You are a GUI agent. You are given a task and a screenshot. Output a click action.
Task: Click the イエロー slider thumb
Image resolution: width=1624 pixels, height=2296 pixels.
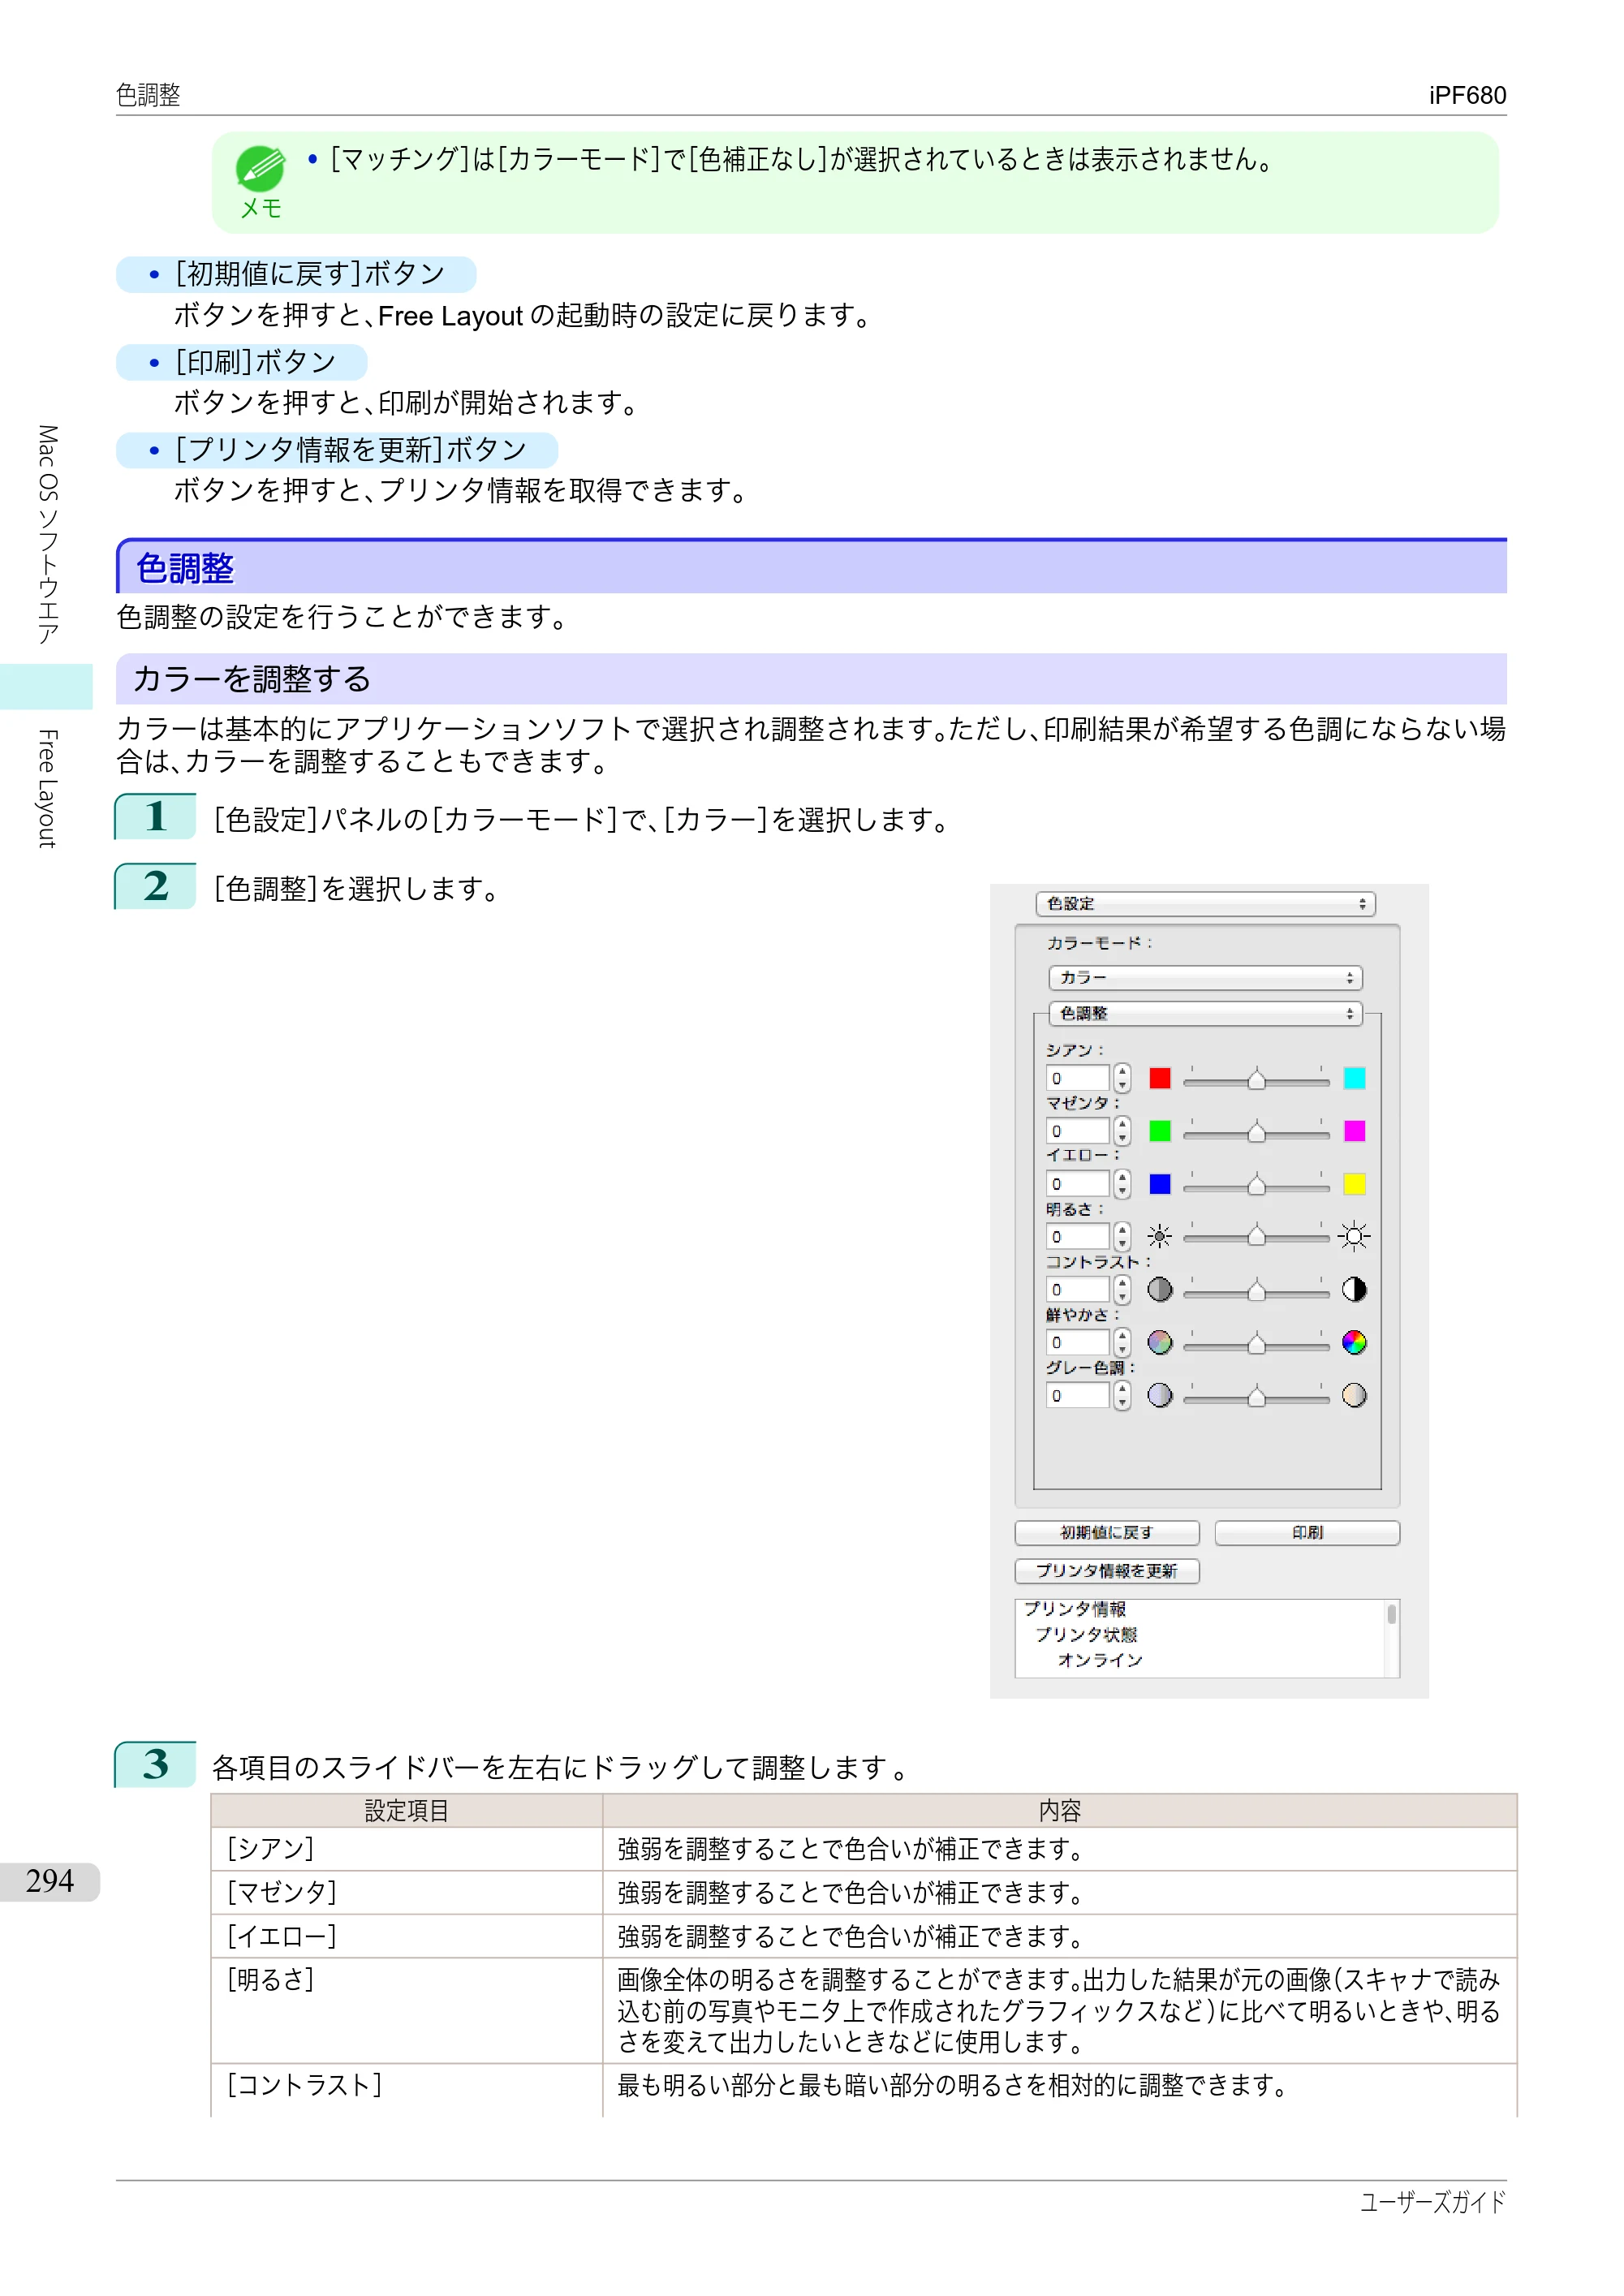click(x=1257, y=1185)
